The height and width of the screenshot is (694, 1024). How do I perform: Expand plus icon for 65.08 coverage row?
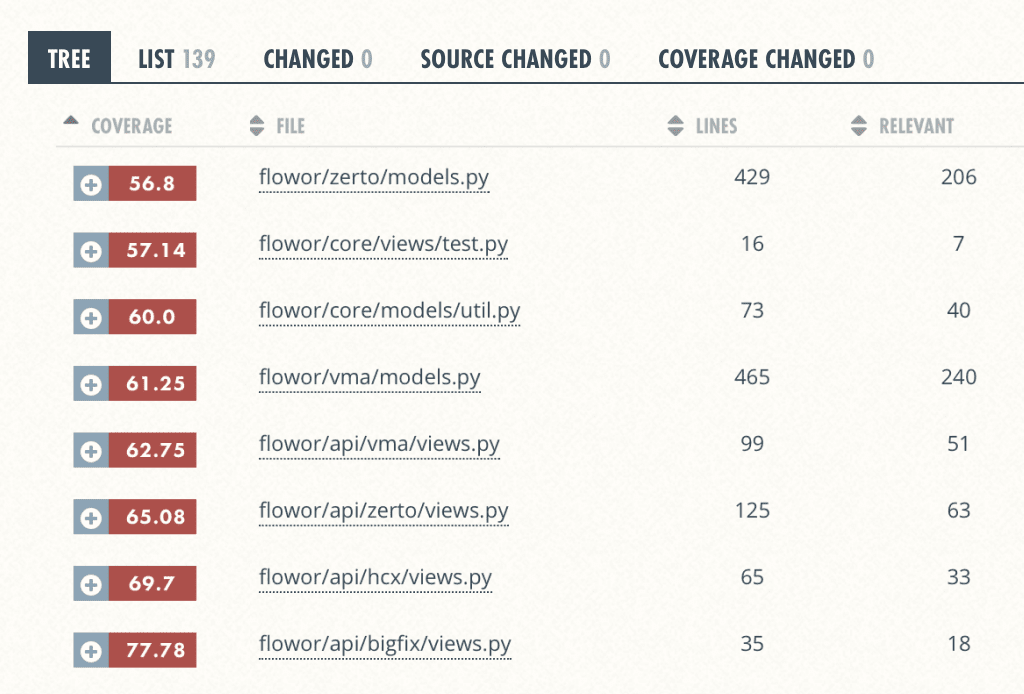tap(91, 516)
